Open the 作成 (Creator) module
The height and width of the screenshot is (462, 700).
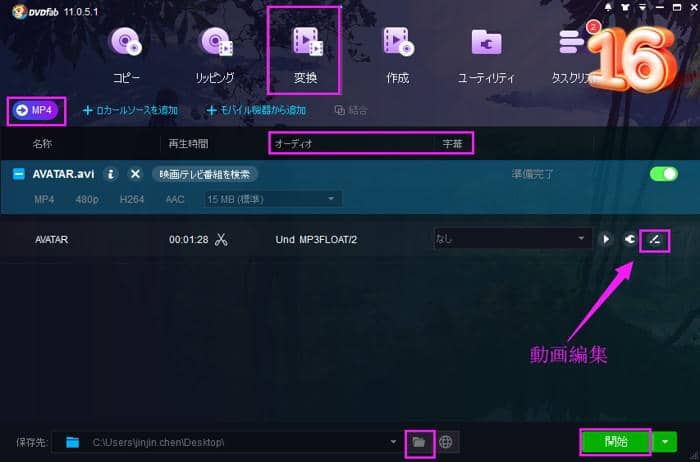397,56
